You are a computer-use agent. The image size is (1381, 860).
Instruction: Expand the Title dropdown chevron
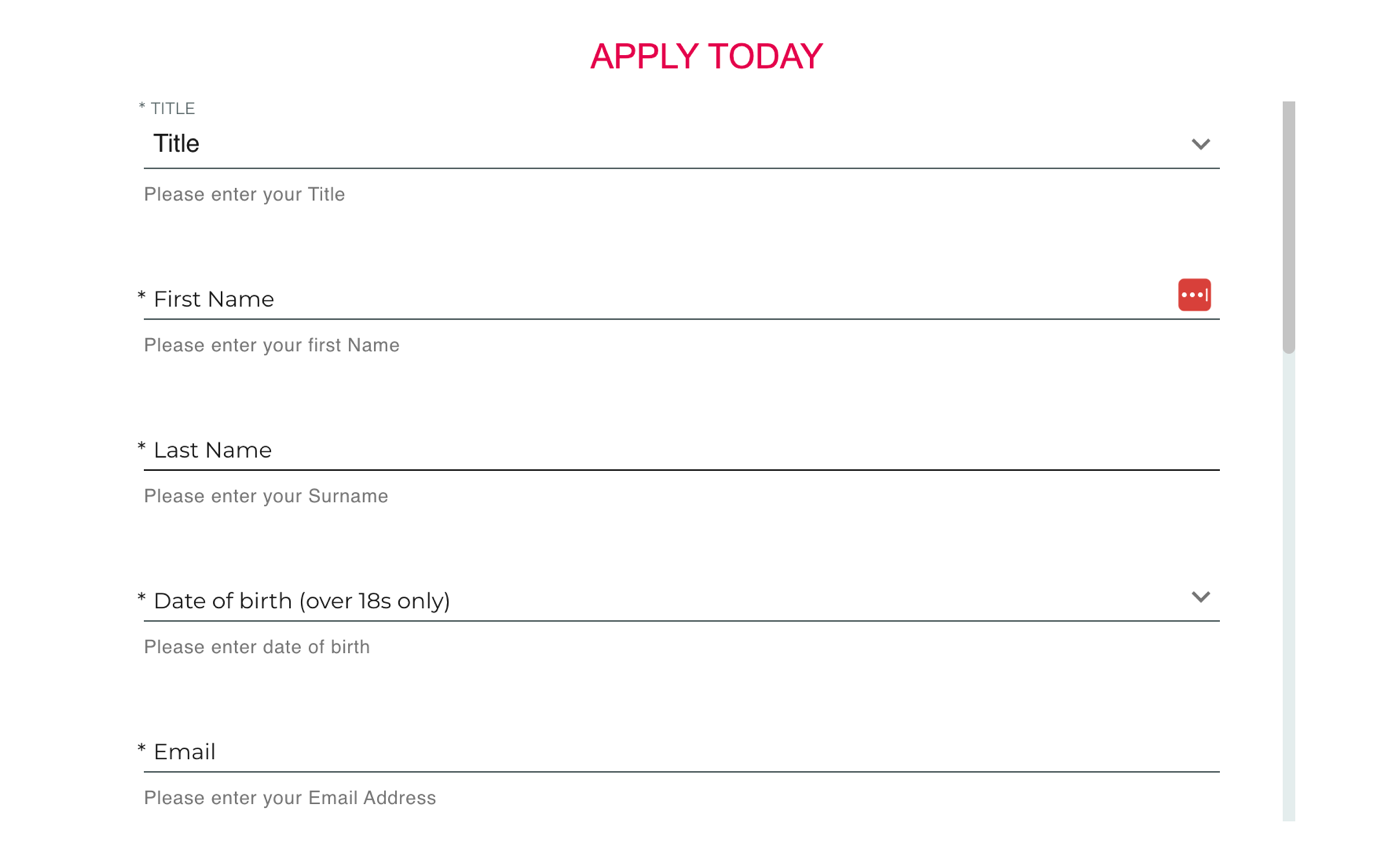coord(1201,144)
